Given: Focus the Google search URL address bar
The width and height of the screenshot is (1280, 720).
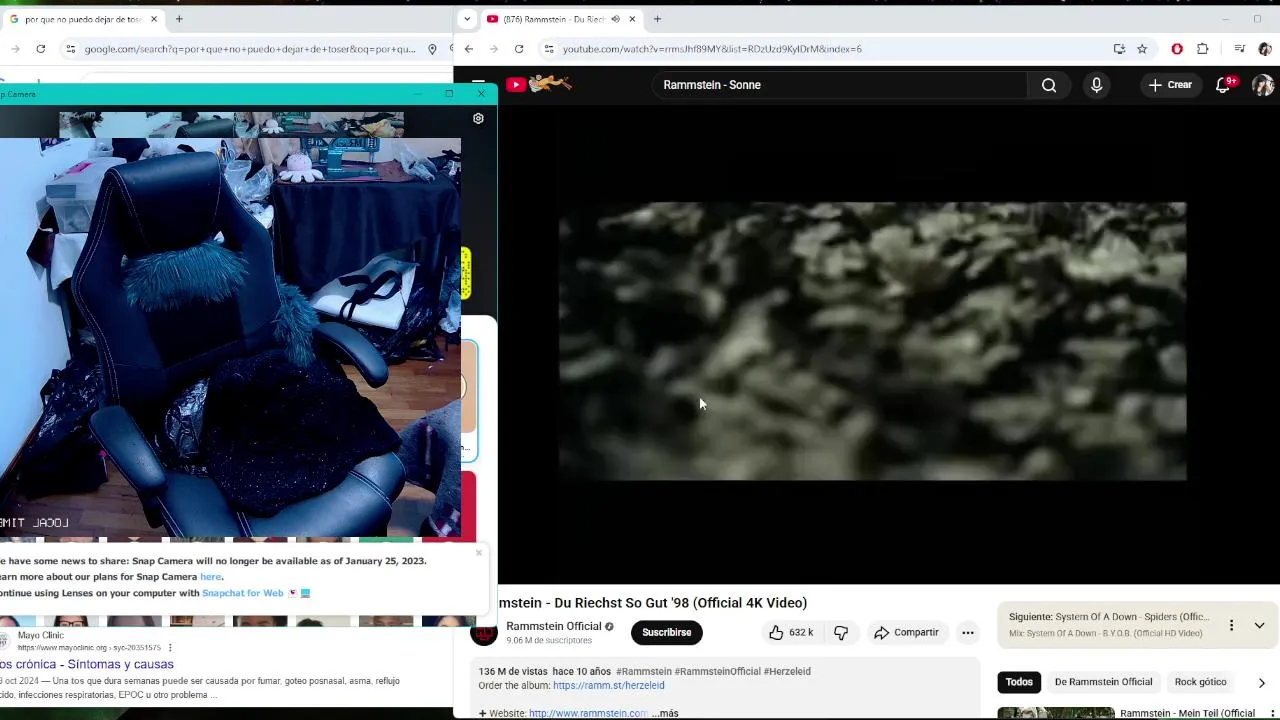Looking at the screenshot, I should coord(250,49).
